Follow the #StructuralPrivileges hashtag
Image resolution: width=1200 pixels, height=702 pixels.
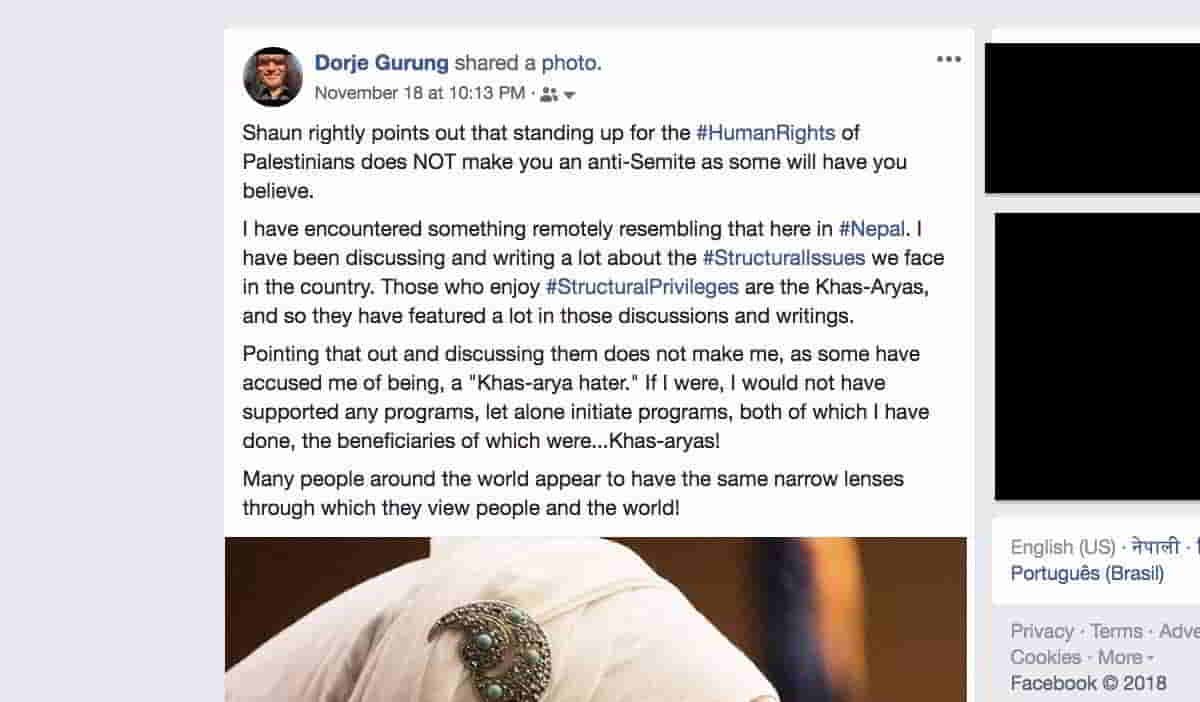point(641,287)
